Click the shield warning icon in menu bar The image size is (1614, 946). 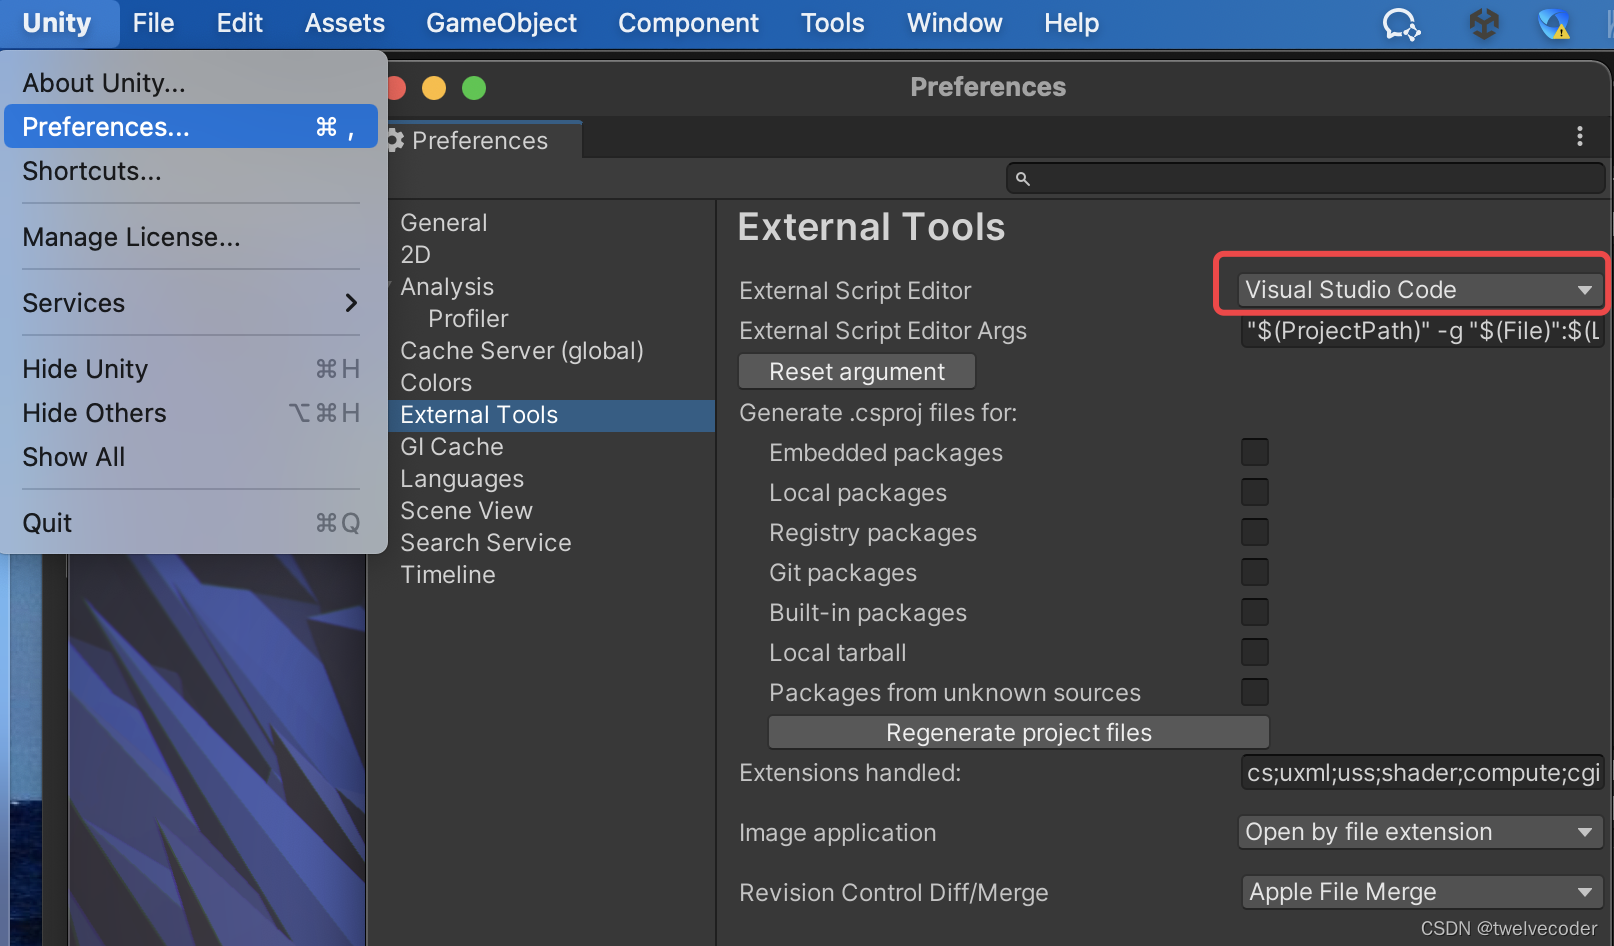click(x=1555, y=23)
